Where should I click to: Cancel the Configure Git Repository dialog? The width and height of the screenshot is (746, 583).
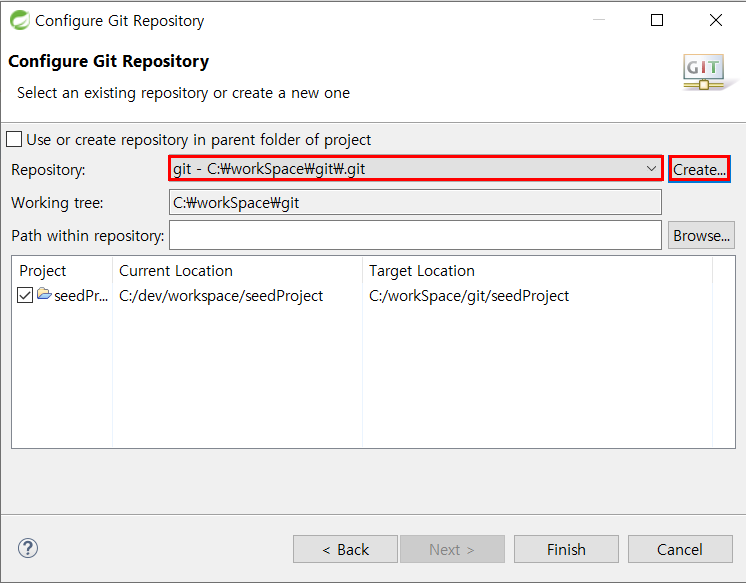click(x=680, y=549)
